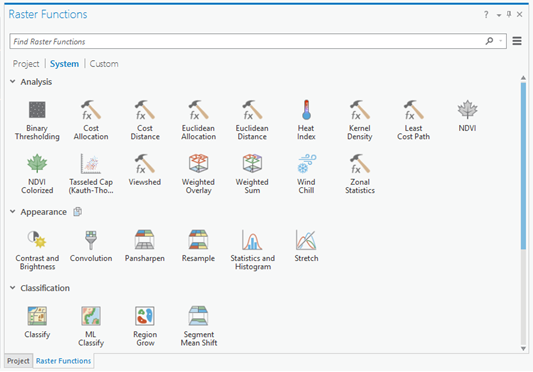Select the Euclidean Distance function
Image resolution: width=533 pixels, height=372 pixels.
click(252, 120)
